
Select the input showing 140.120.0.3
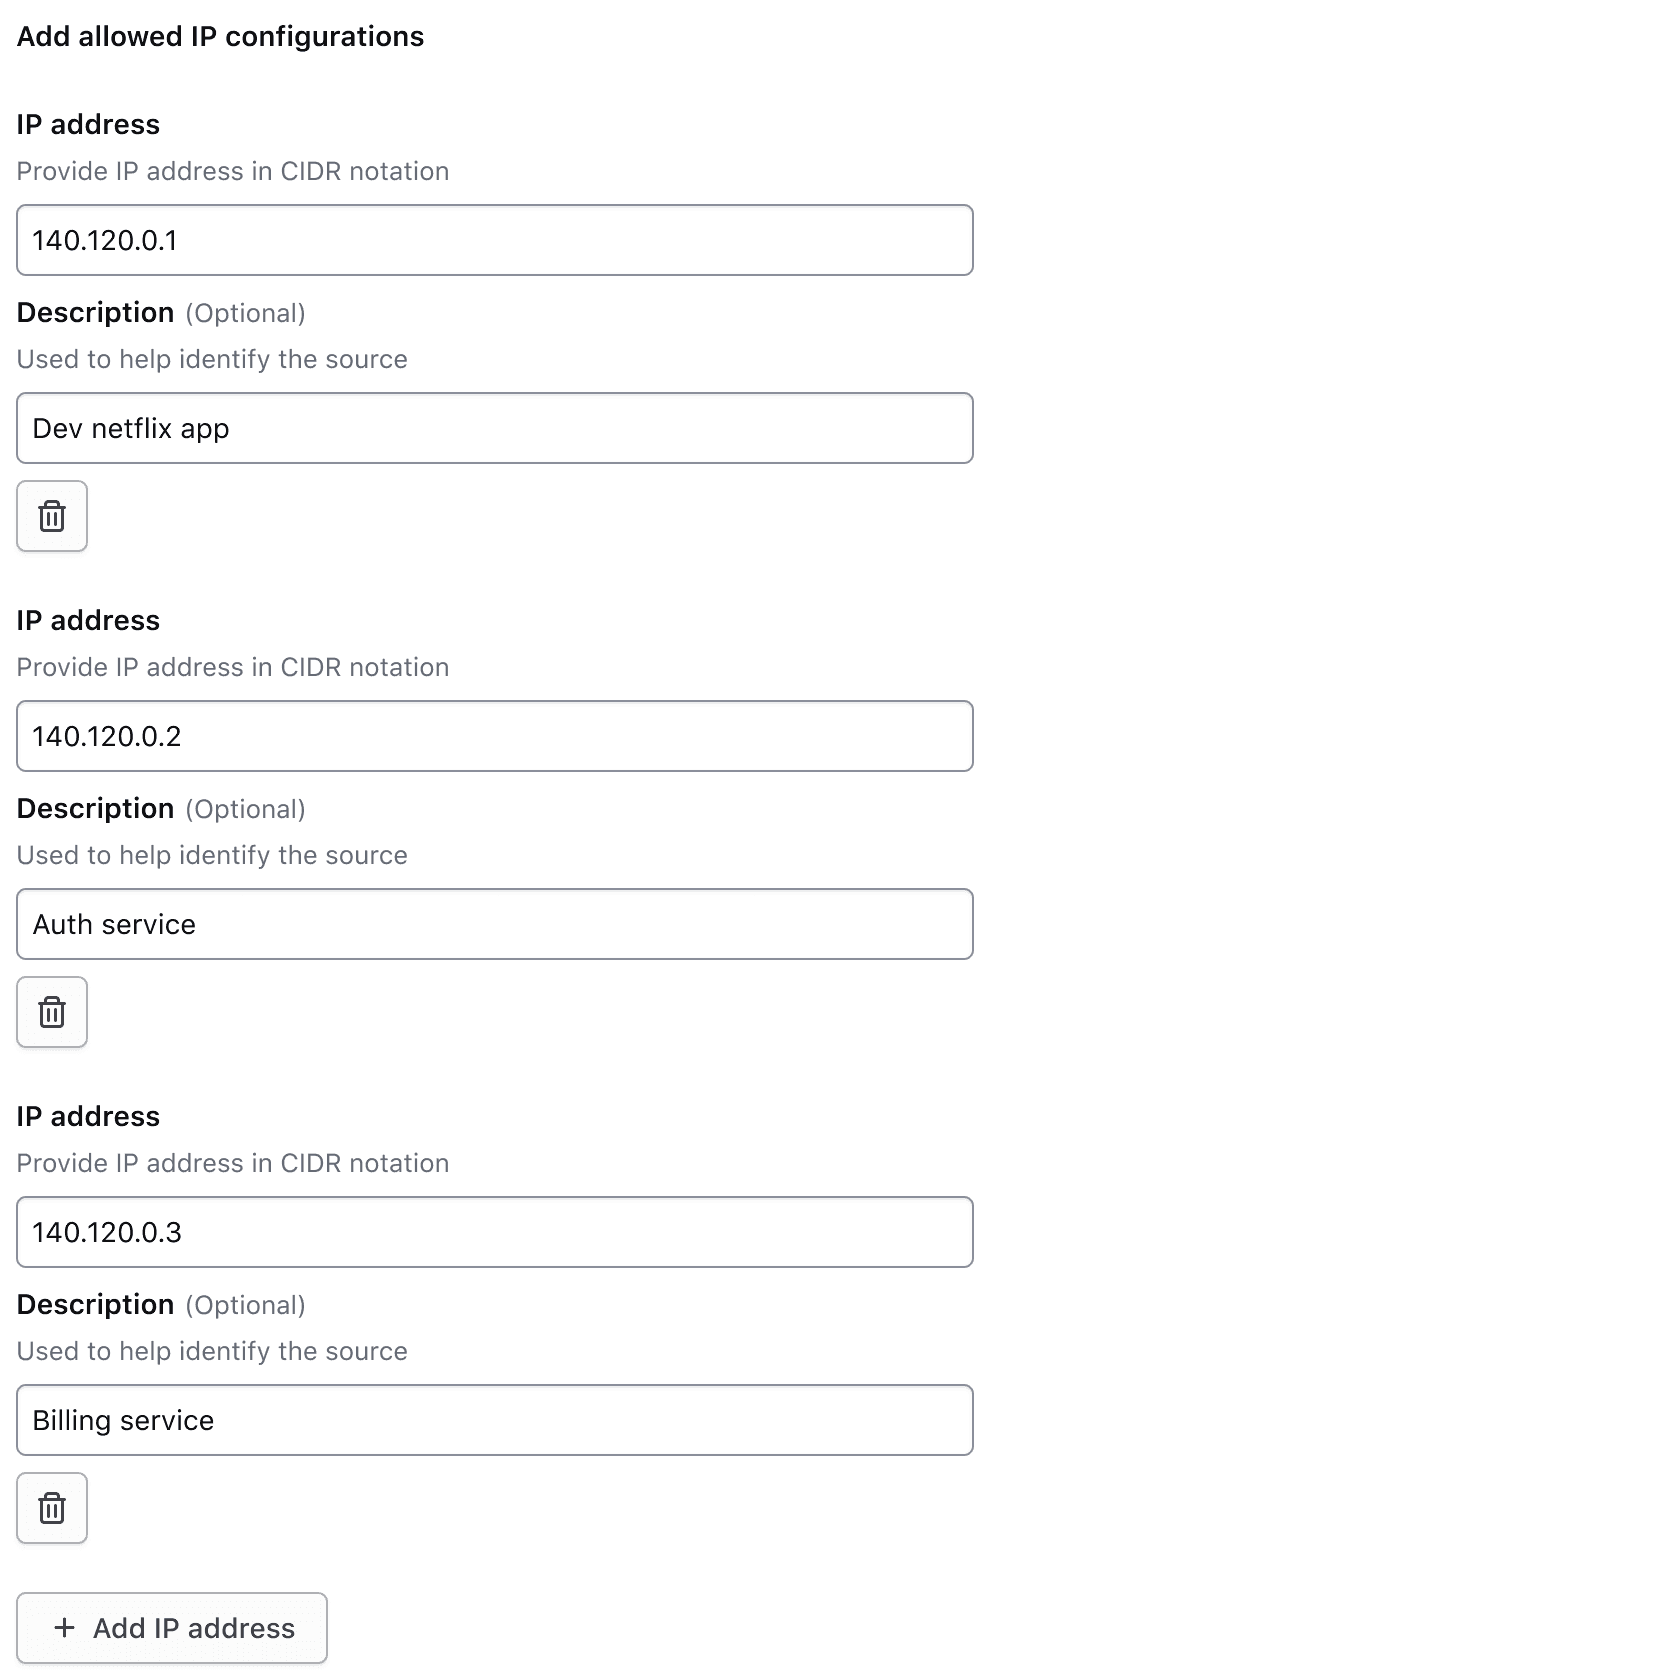[494, 1232]
